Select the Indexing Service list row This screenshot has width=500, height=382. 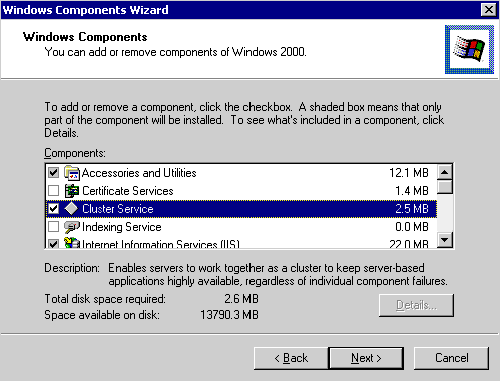[241, 227]
